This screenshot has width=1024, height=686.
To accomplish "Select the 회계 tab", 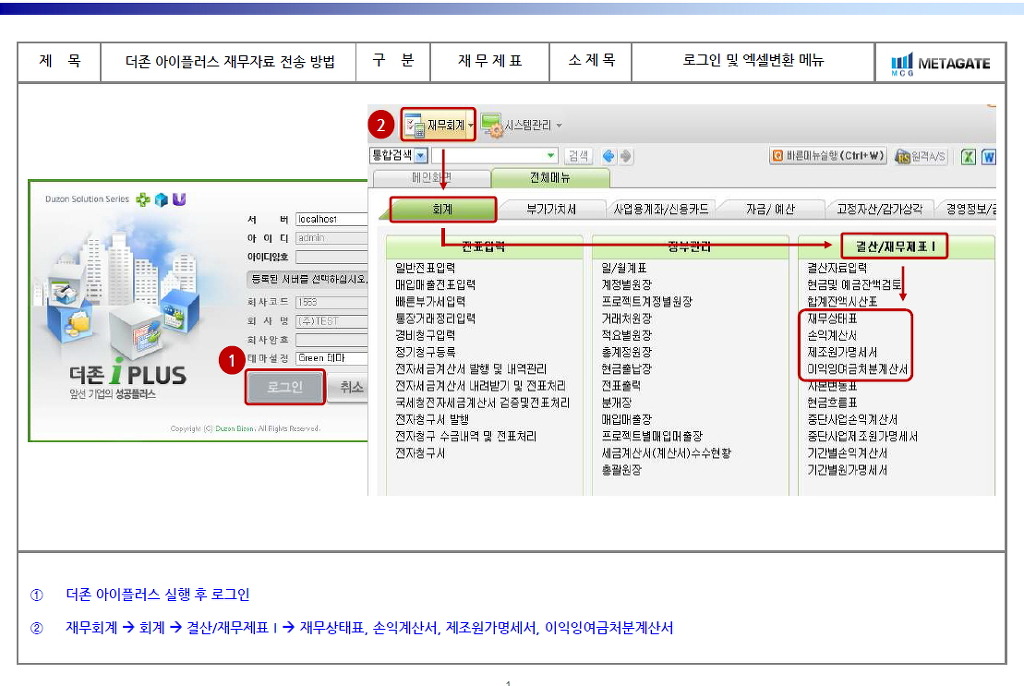I will [443, 209].
